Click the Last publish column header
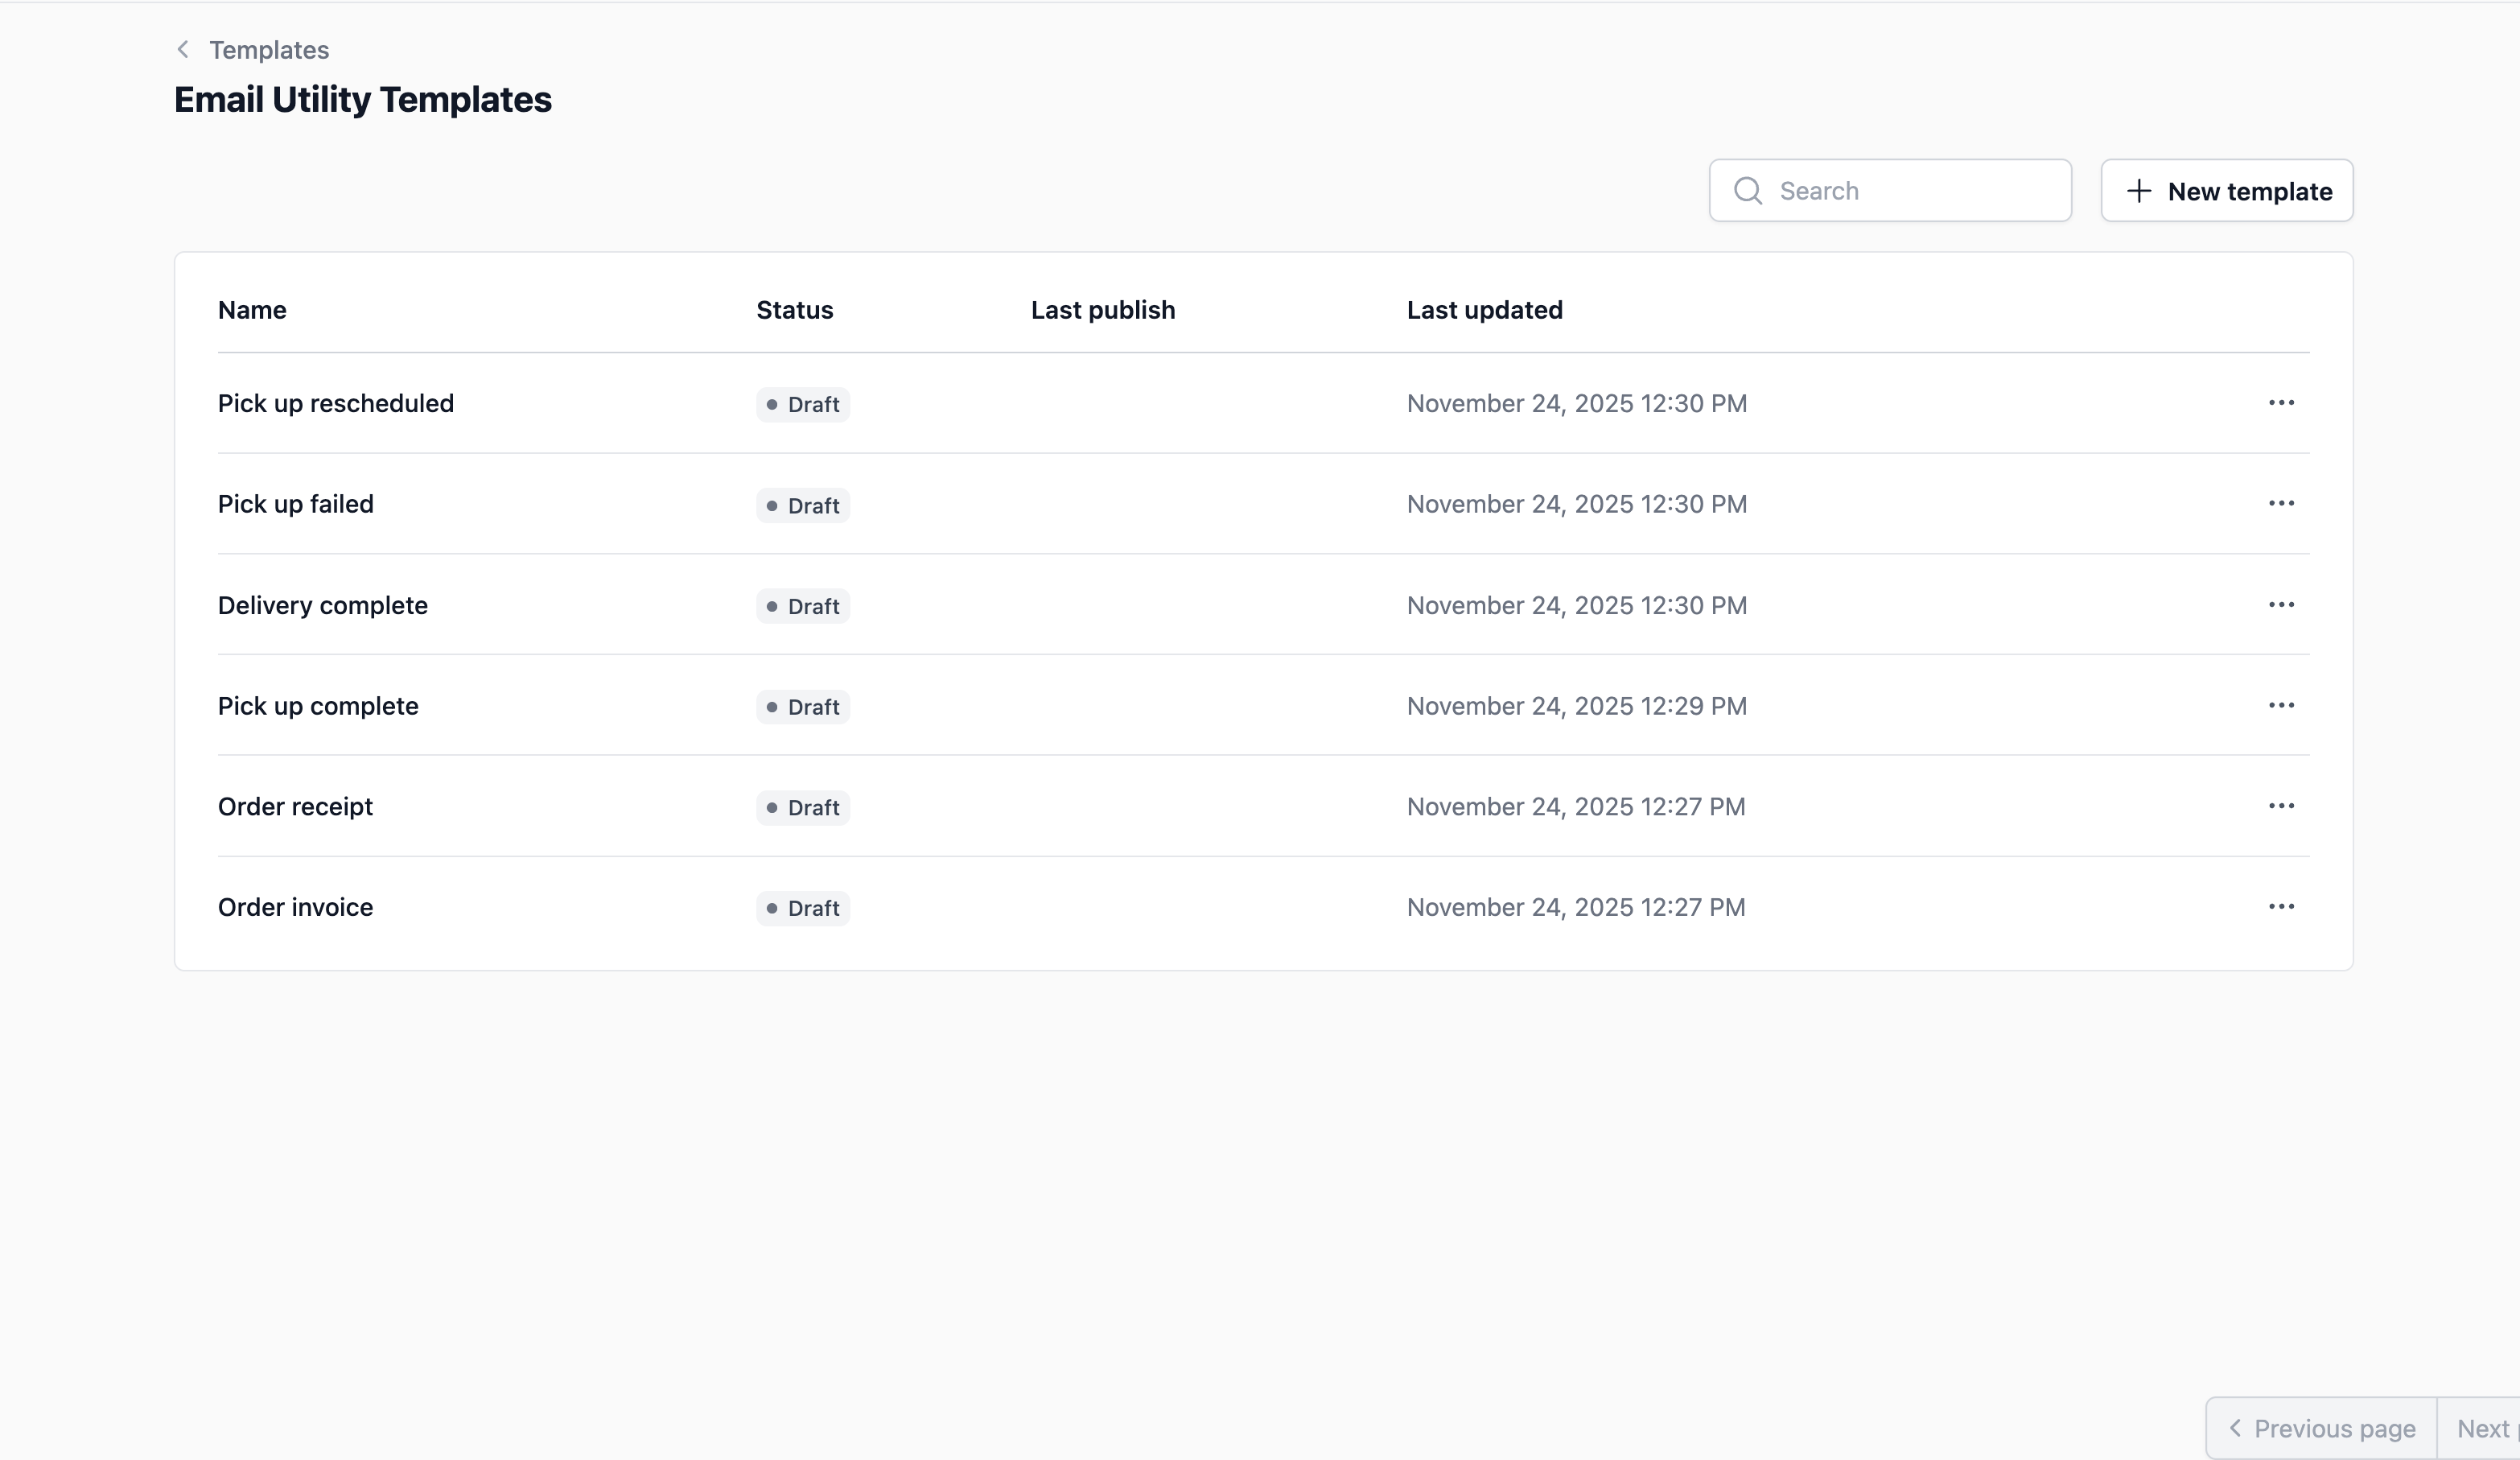2520x1460 pixels. [1103, 310]
